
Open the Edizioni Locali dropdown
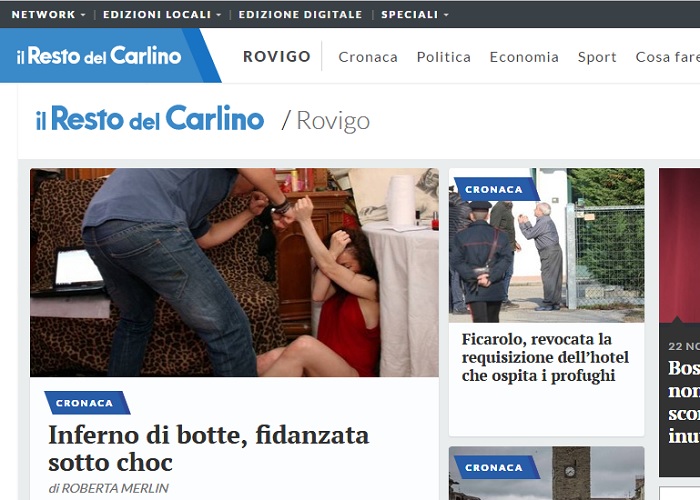162,15
